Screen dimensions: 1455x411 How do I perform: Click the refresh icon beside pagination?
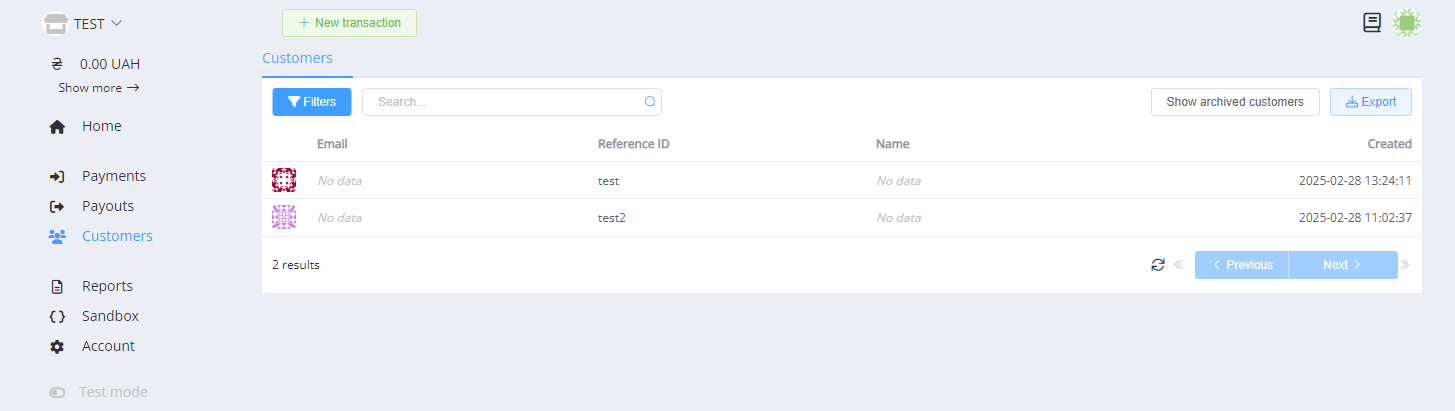[1158, 265]
